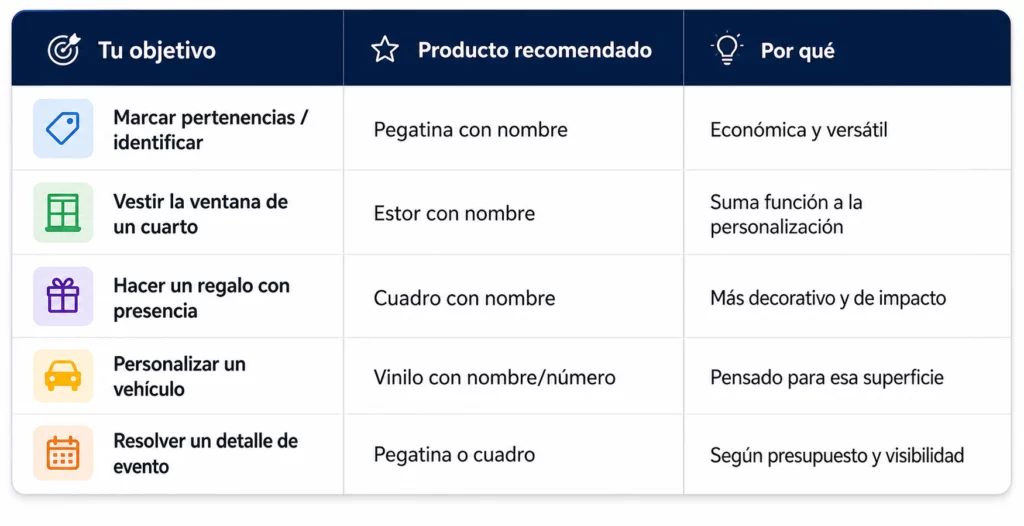This screenshot has width=1024, height=526.
Task: Click the Por qué column header
Action: pos(797,51)
